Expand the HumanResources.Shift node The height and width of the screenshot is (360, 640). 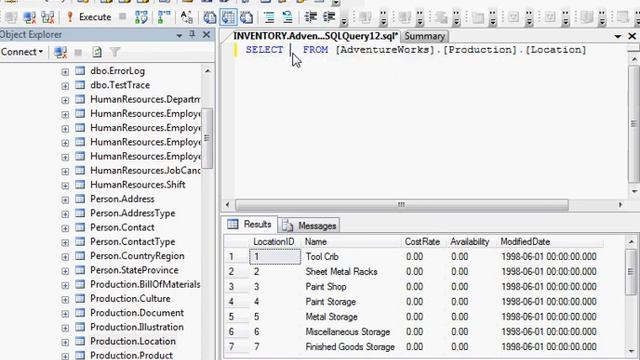(x=65, y=185)
